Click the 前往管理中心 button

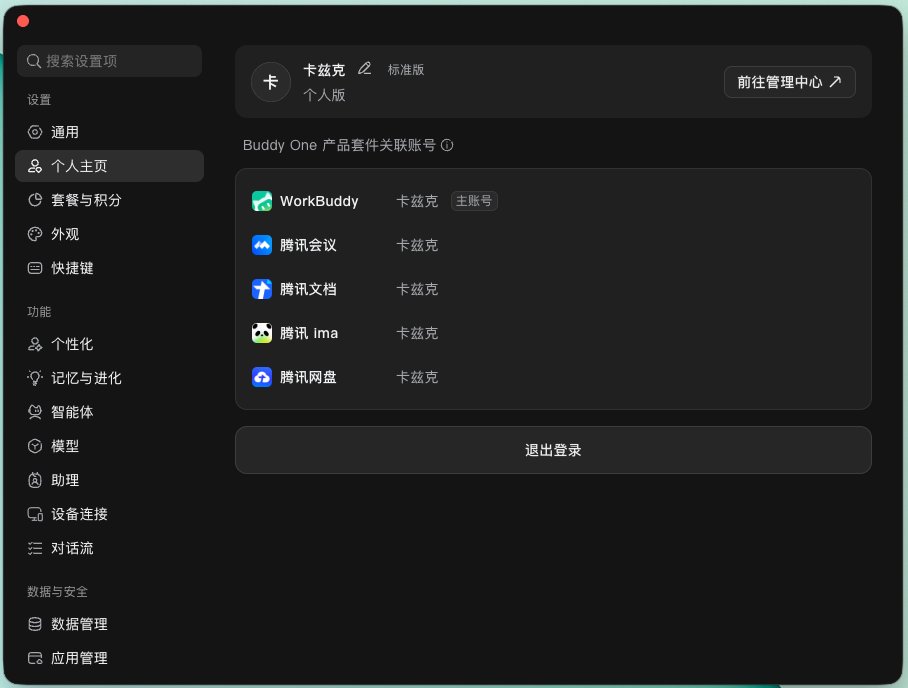pos(789,82)
